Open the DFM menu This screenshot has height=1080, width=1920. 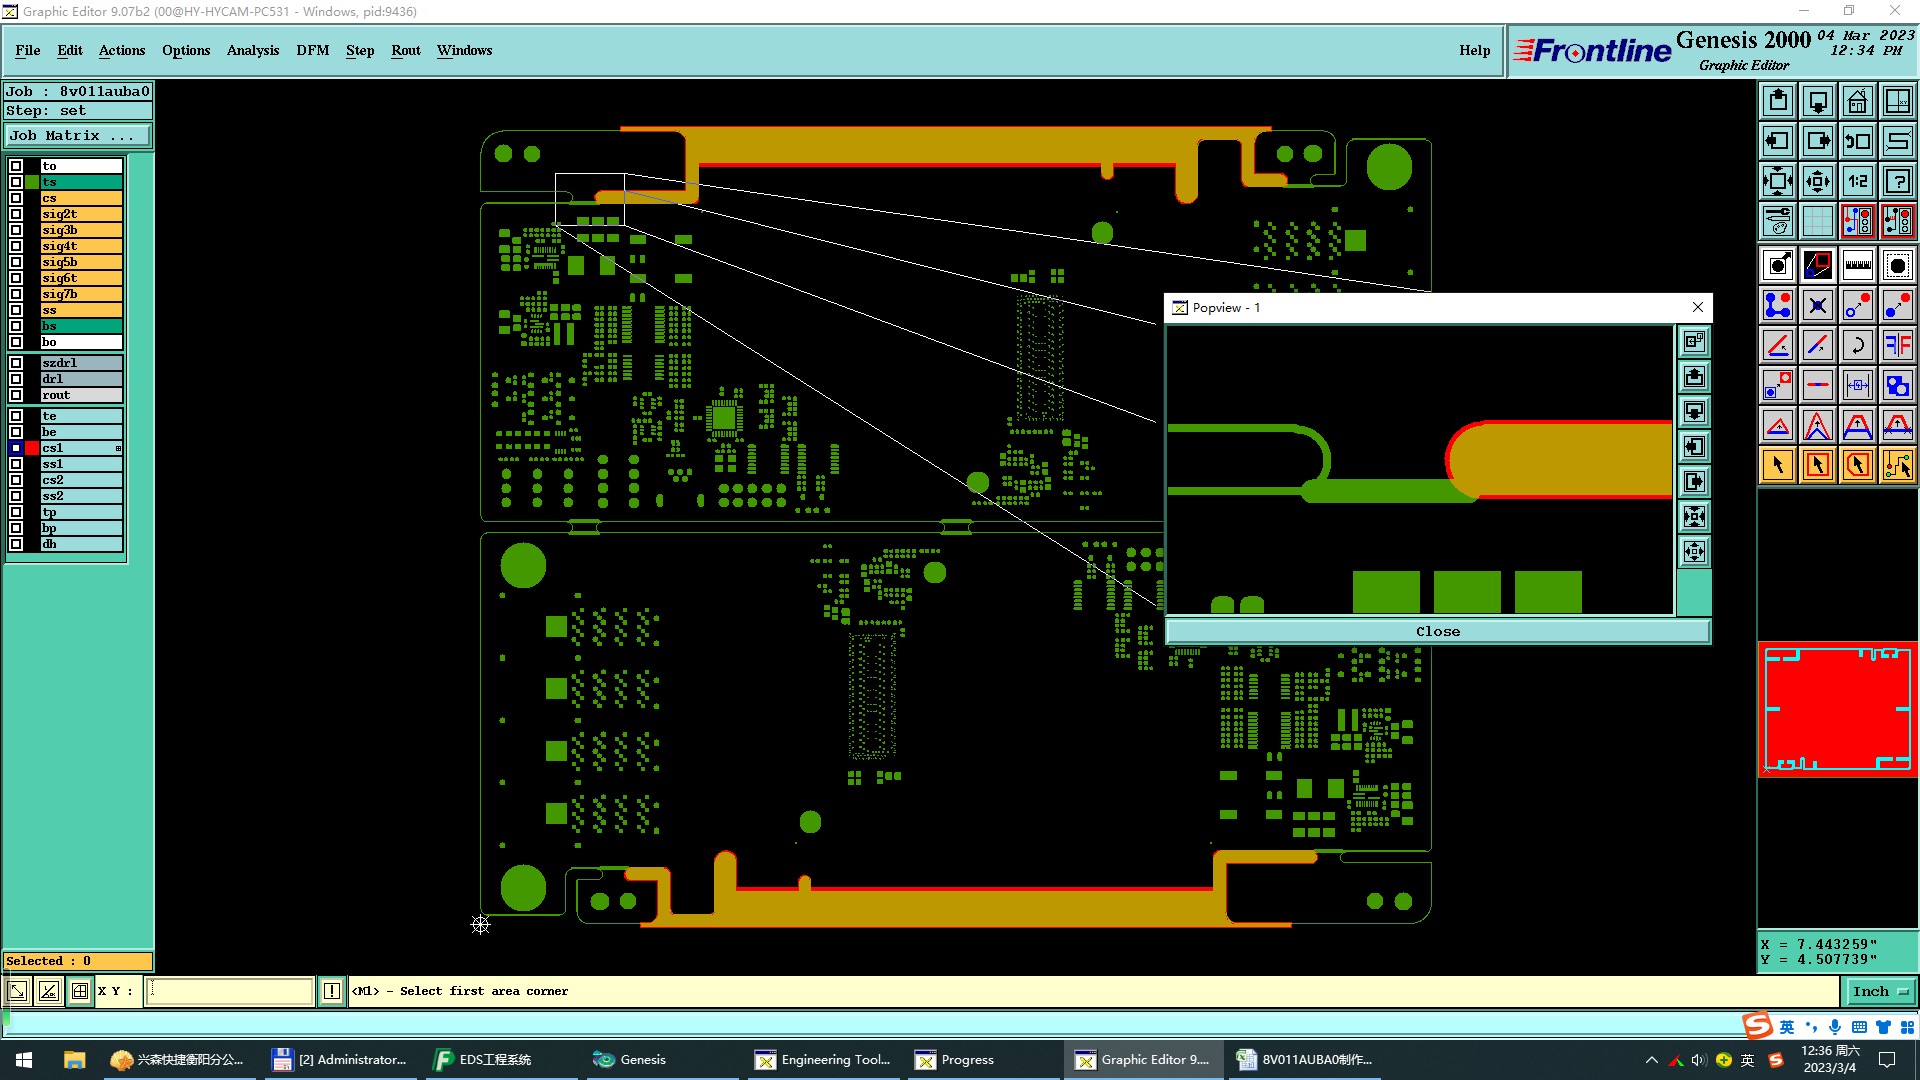(x=312, y=50)
